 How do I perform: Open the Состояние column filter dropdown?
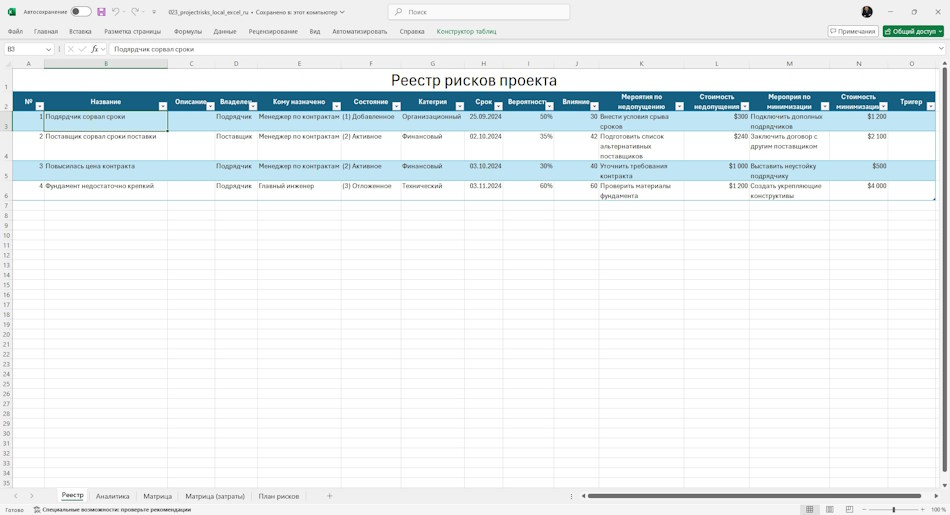396,106
